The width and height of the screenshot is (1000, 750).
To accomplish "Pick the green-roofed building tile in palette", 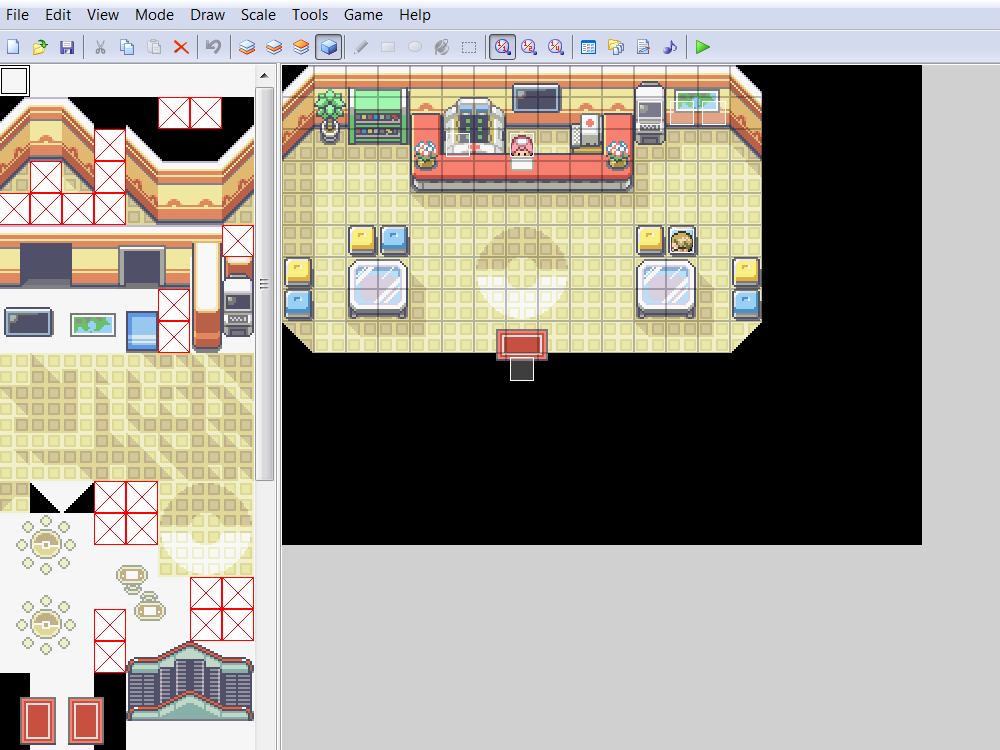I will [x=190, y=681].
